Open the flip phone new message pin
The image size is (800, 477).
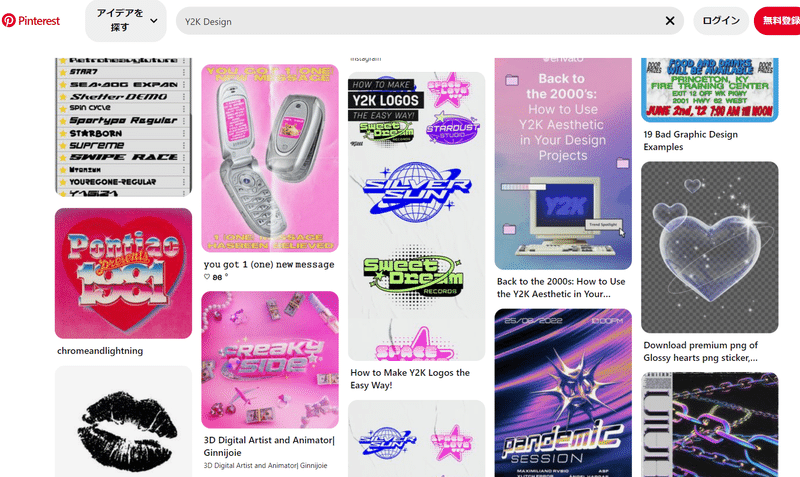270,158
